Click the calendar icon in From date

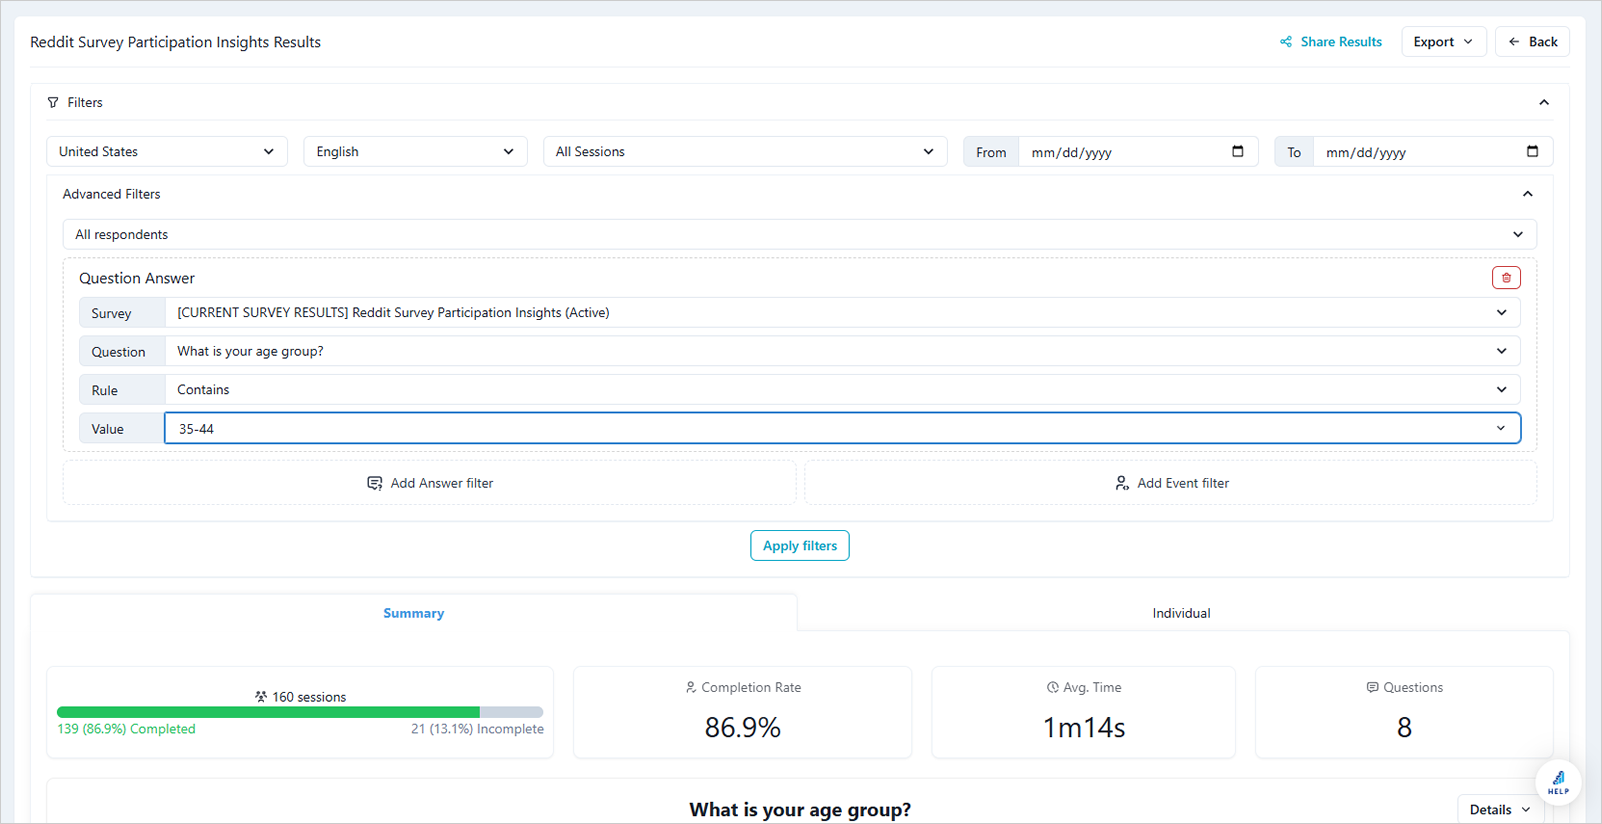[x=1238, y=151]
